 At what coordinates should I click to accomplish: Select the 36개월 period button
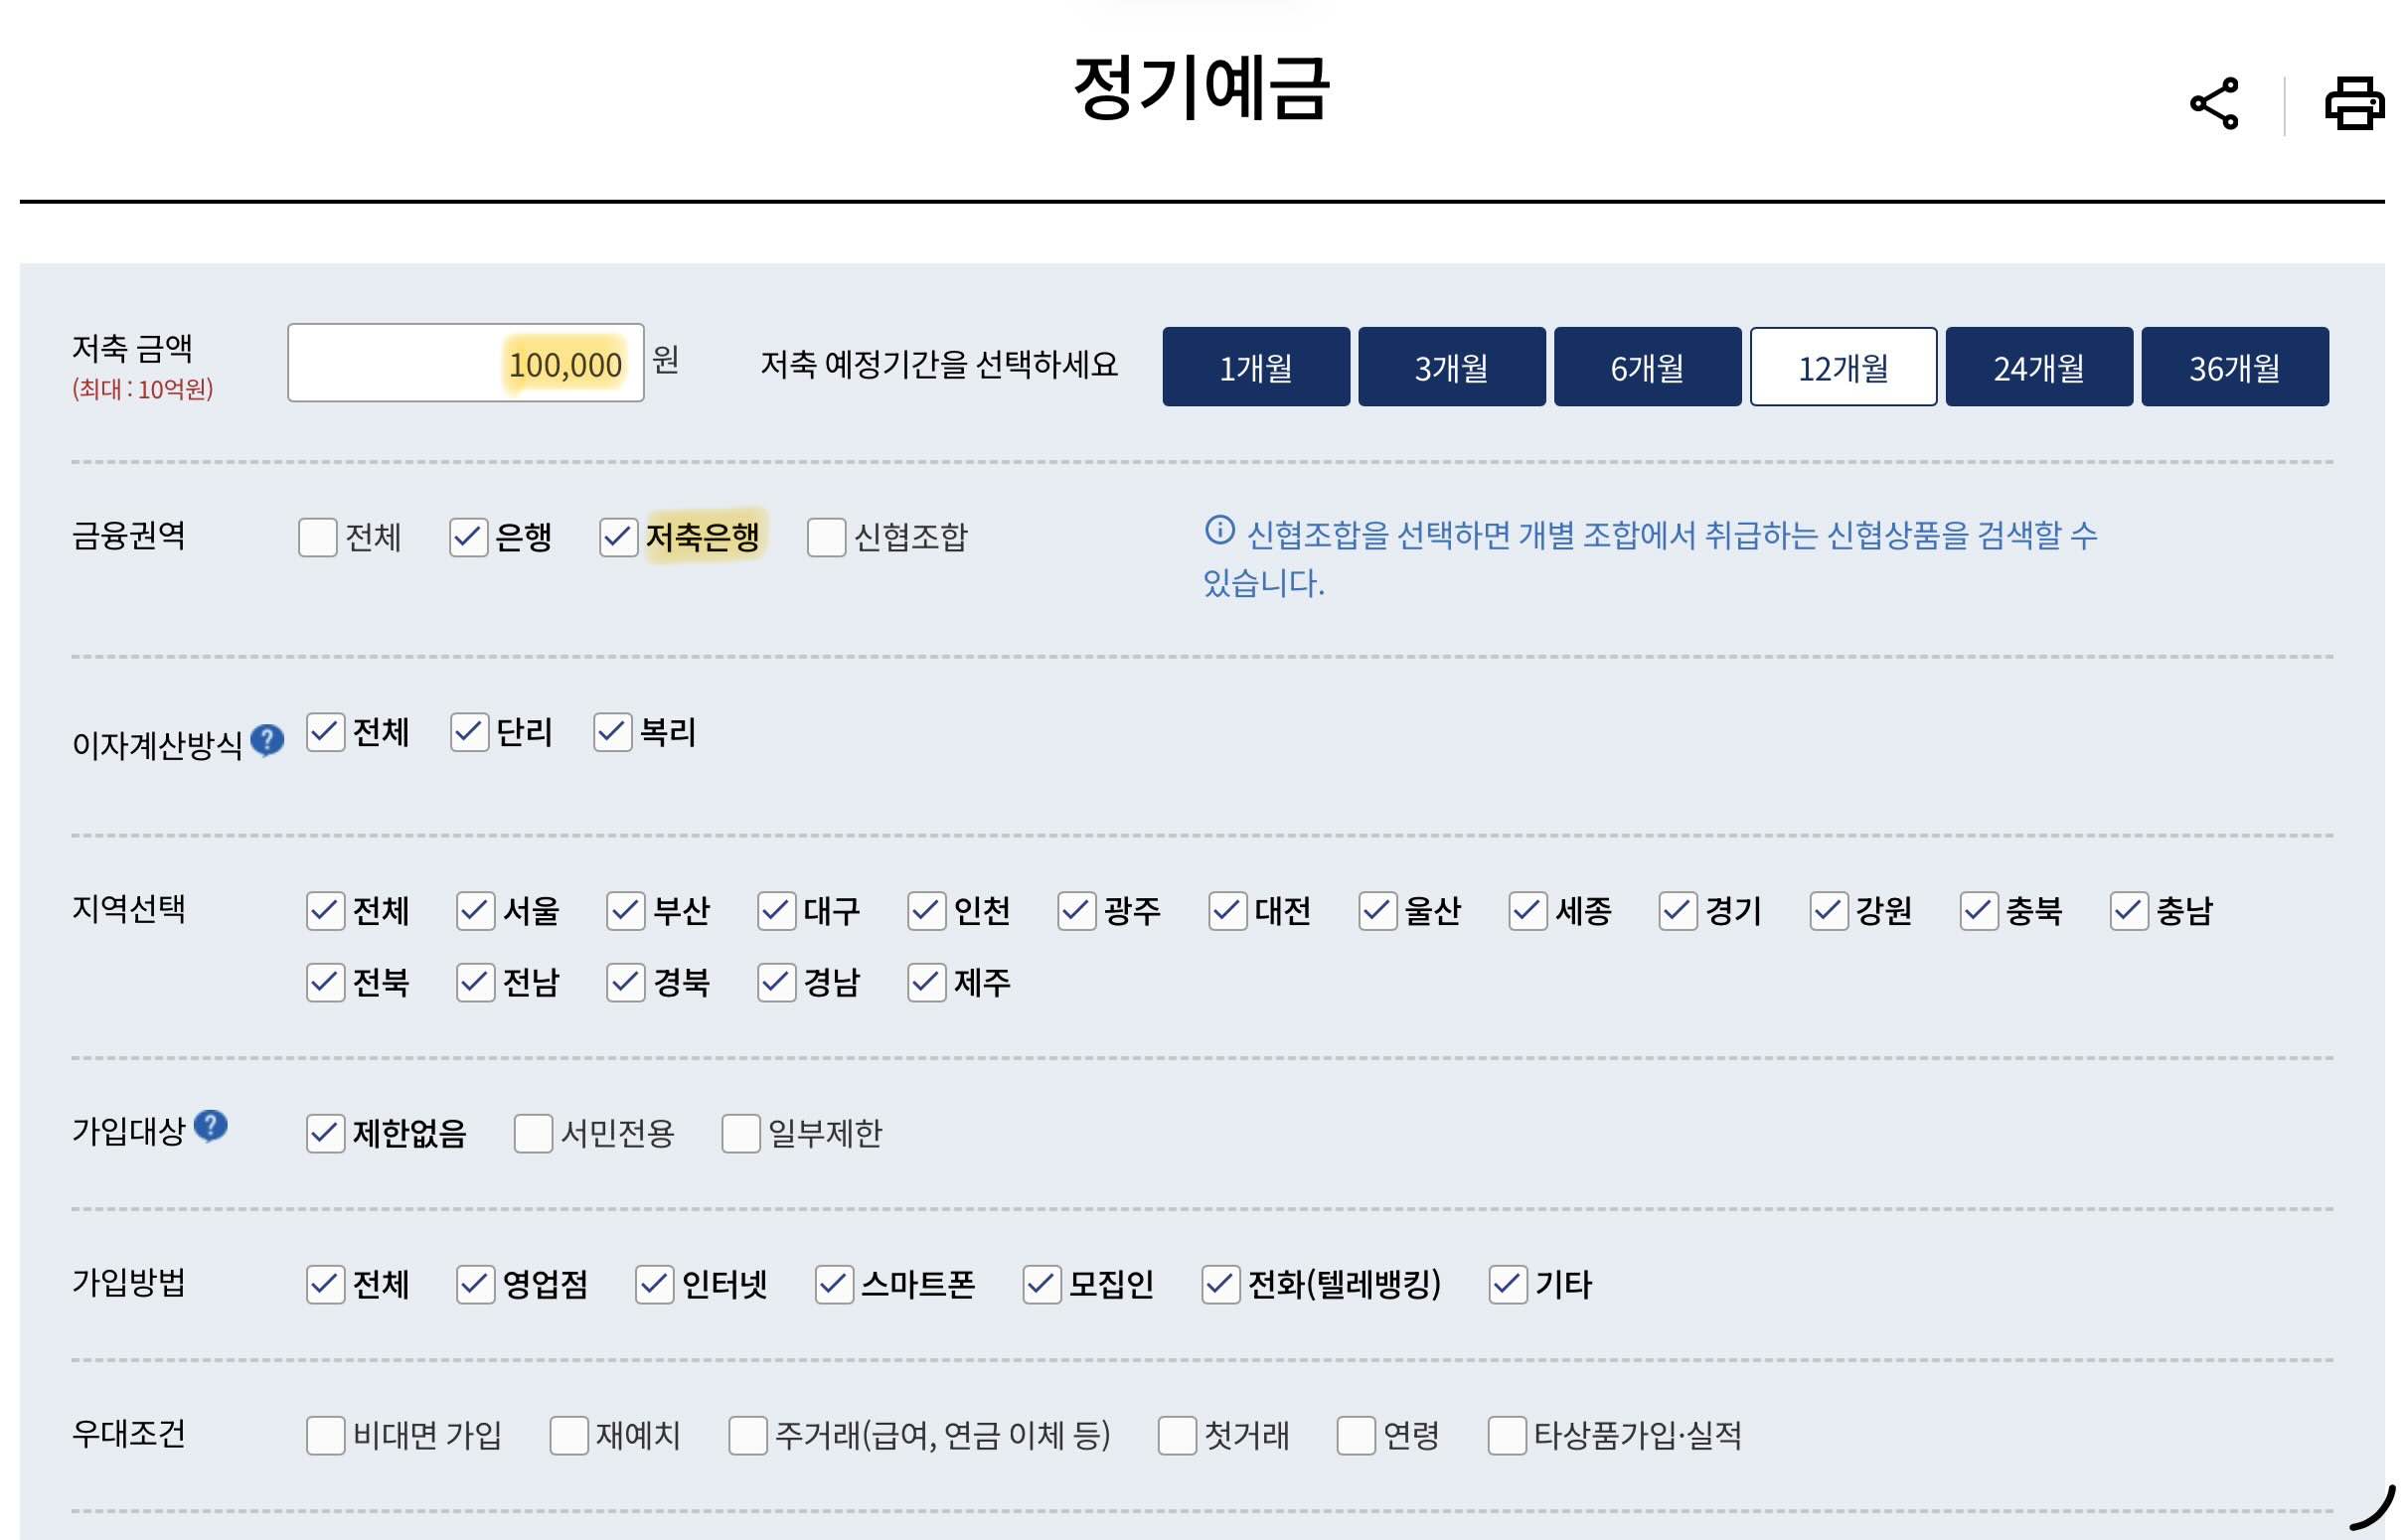[x=2234, y=367]
